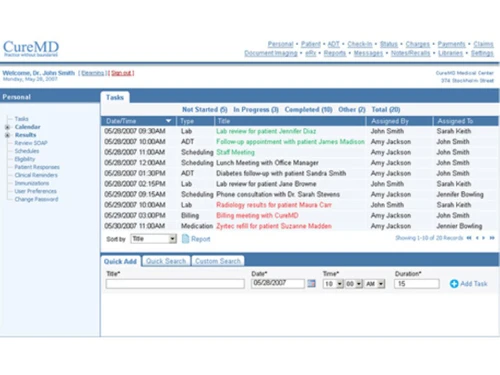Image resolution: width=500 pixels, height=375 pixels.
Task: Switch to the Custom Search tab
Action: [218, 261]
